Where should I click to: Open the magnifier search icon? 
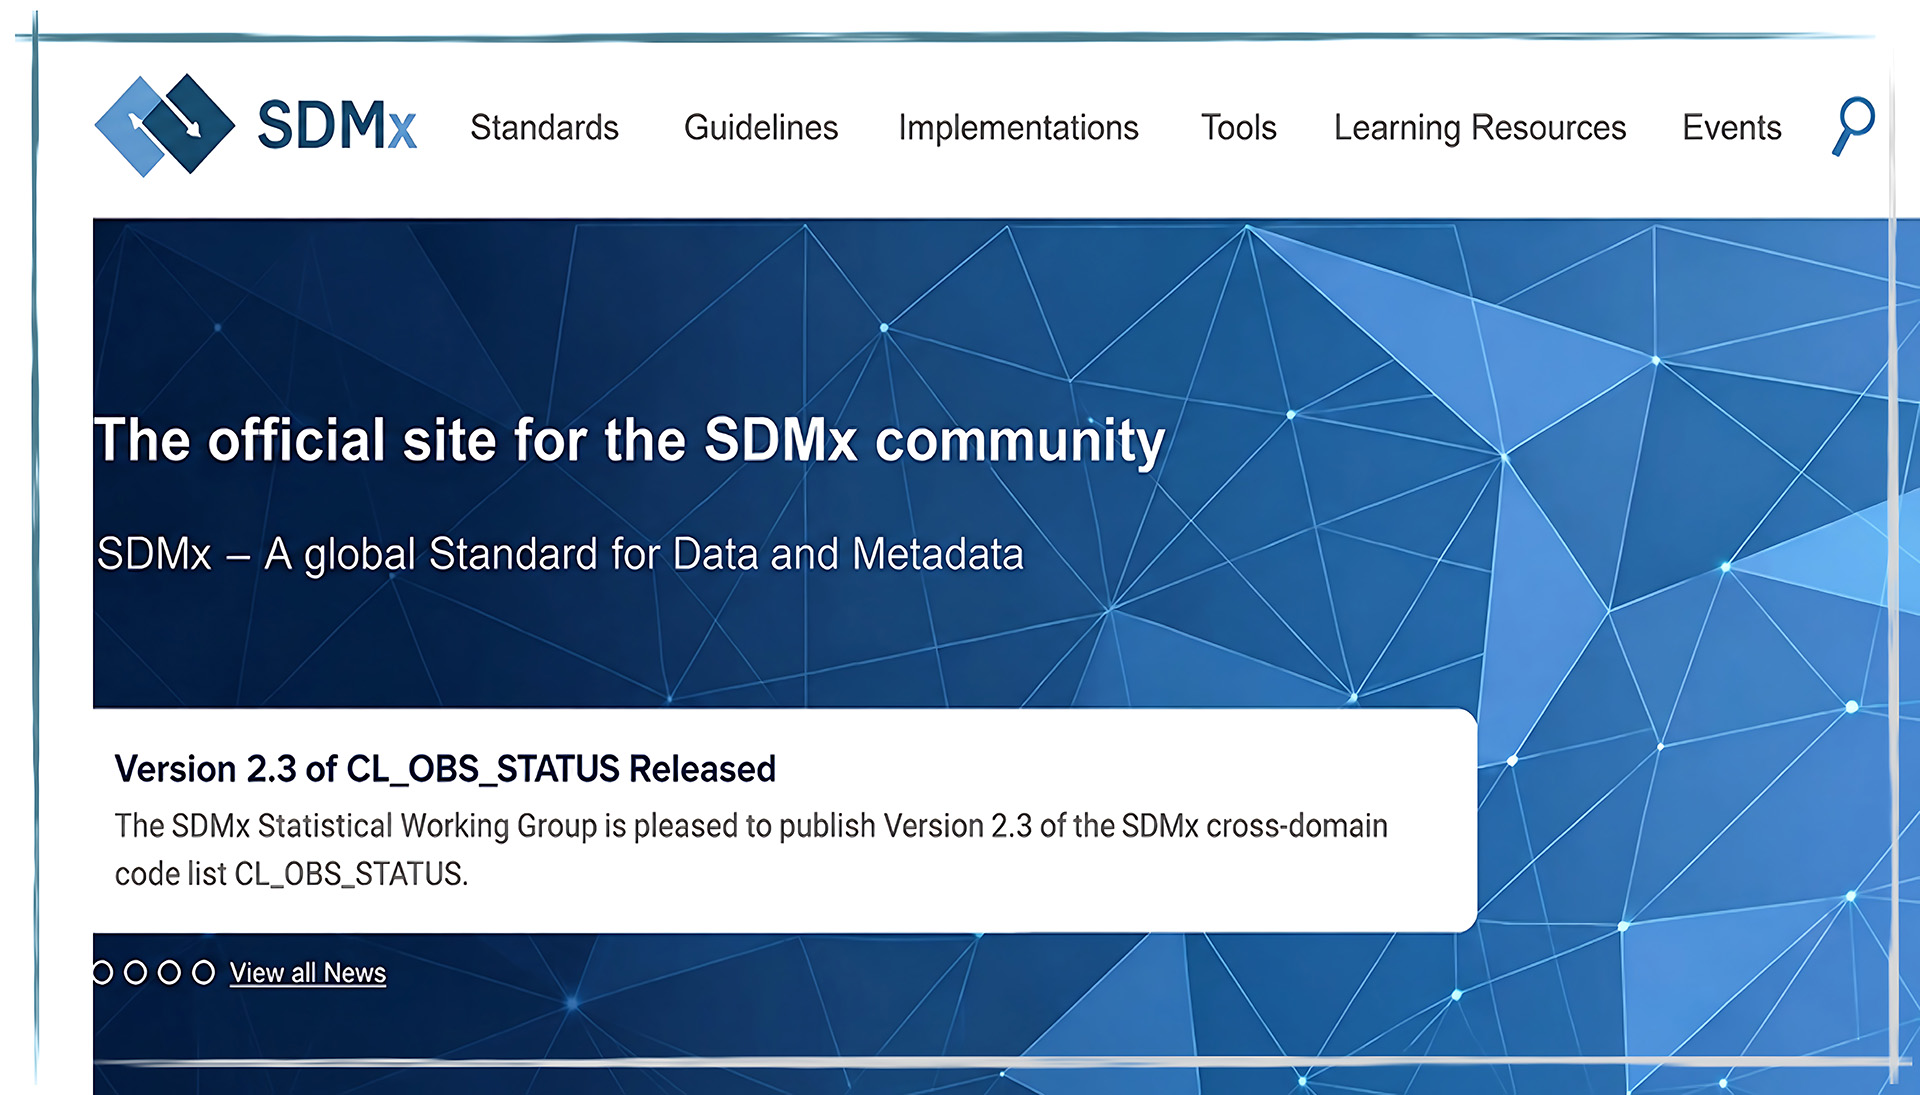[1853, 126]
